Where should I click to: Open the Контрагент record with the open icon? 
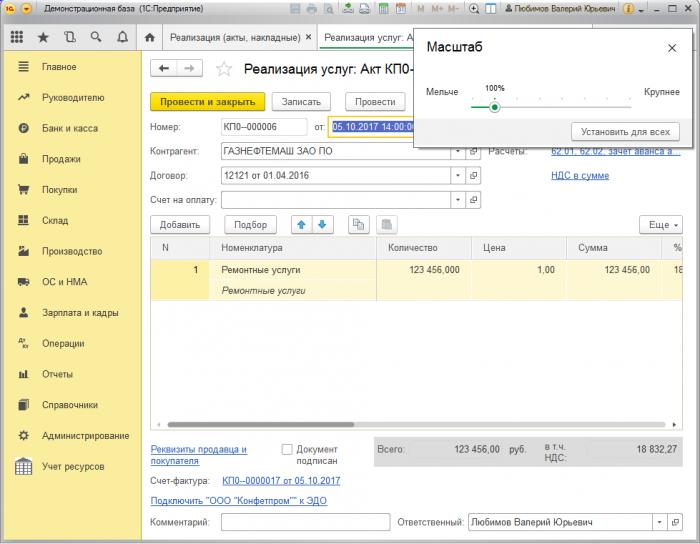coord(473,151)
